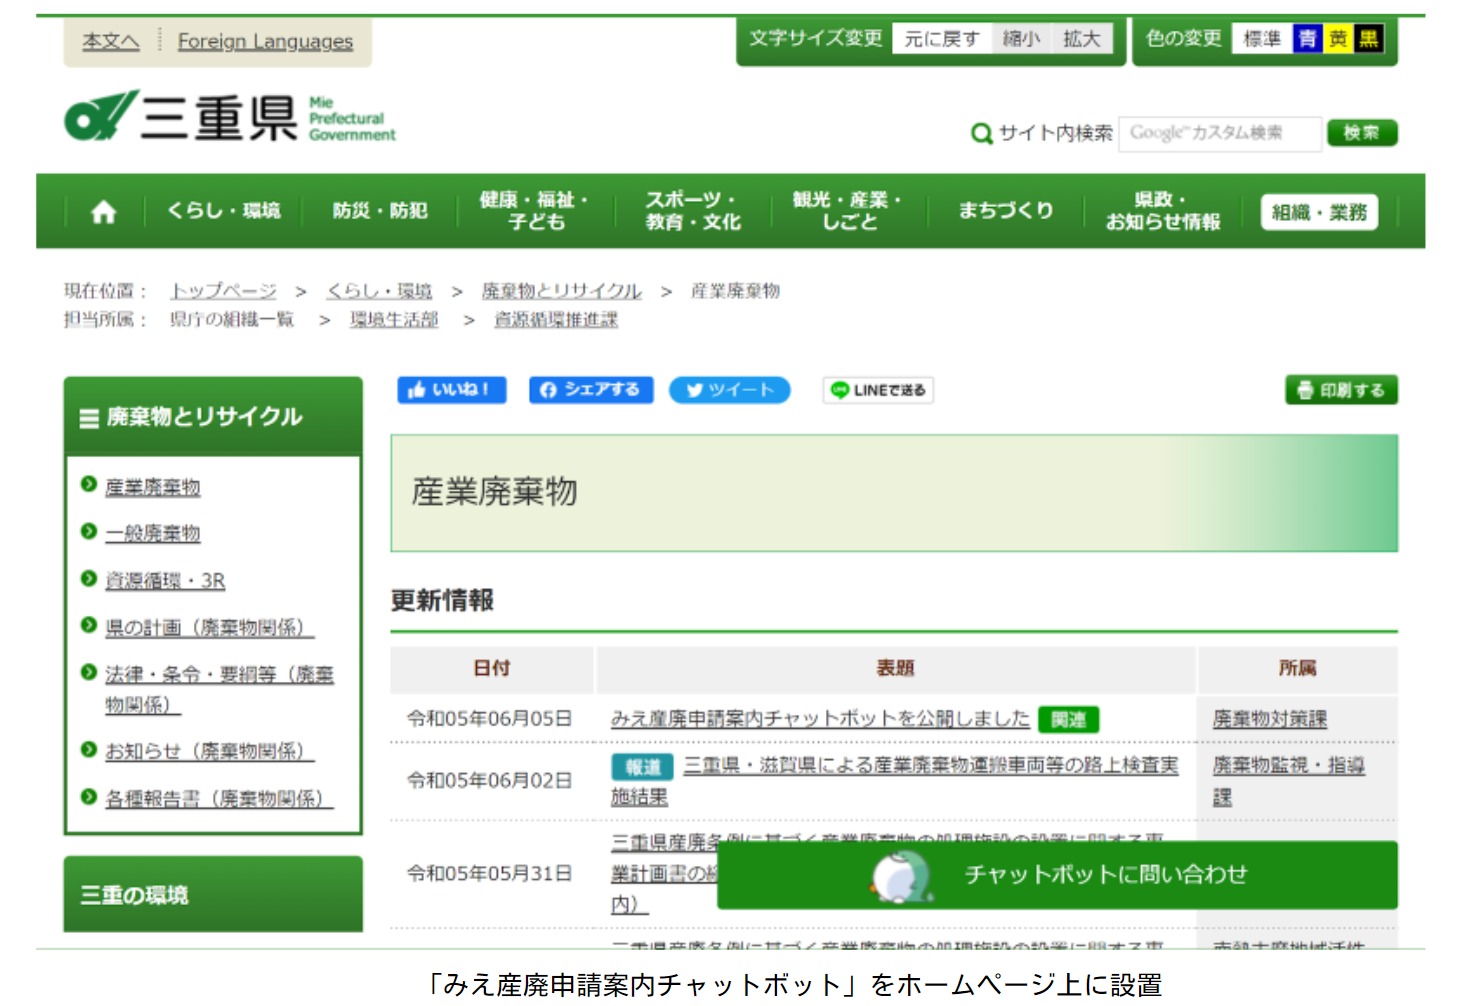Print the page with 印刷する button
Image resolution: width=1460 pixels, height=1006 pixels.
(x=1341, y=390)
